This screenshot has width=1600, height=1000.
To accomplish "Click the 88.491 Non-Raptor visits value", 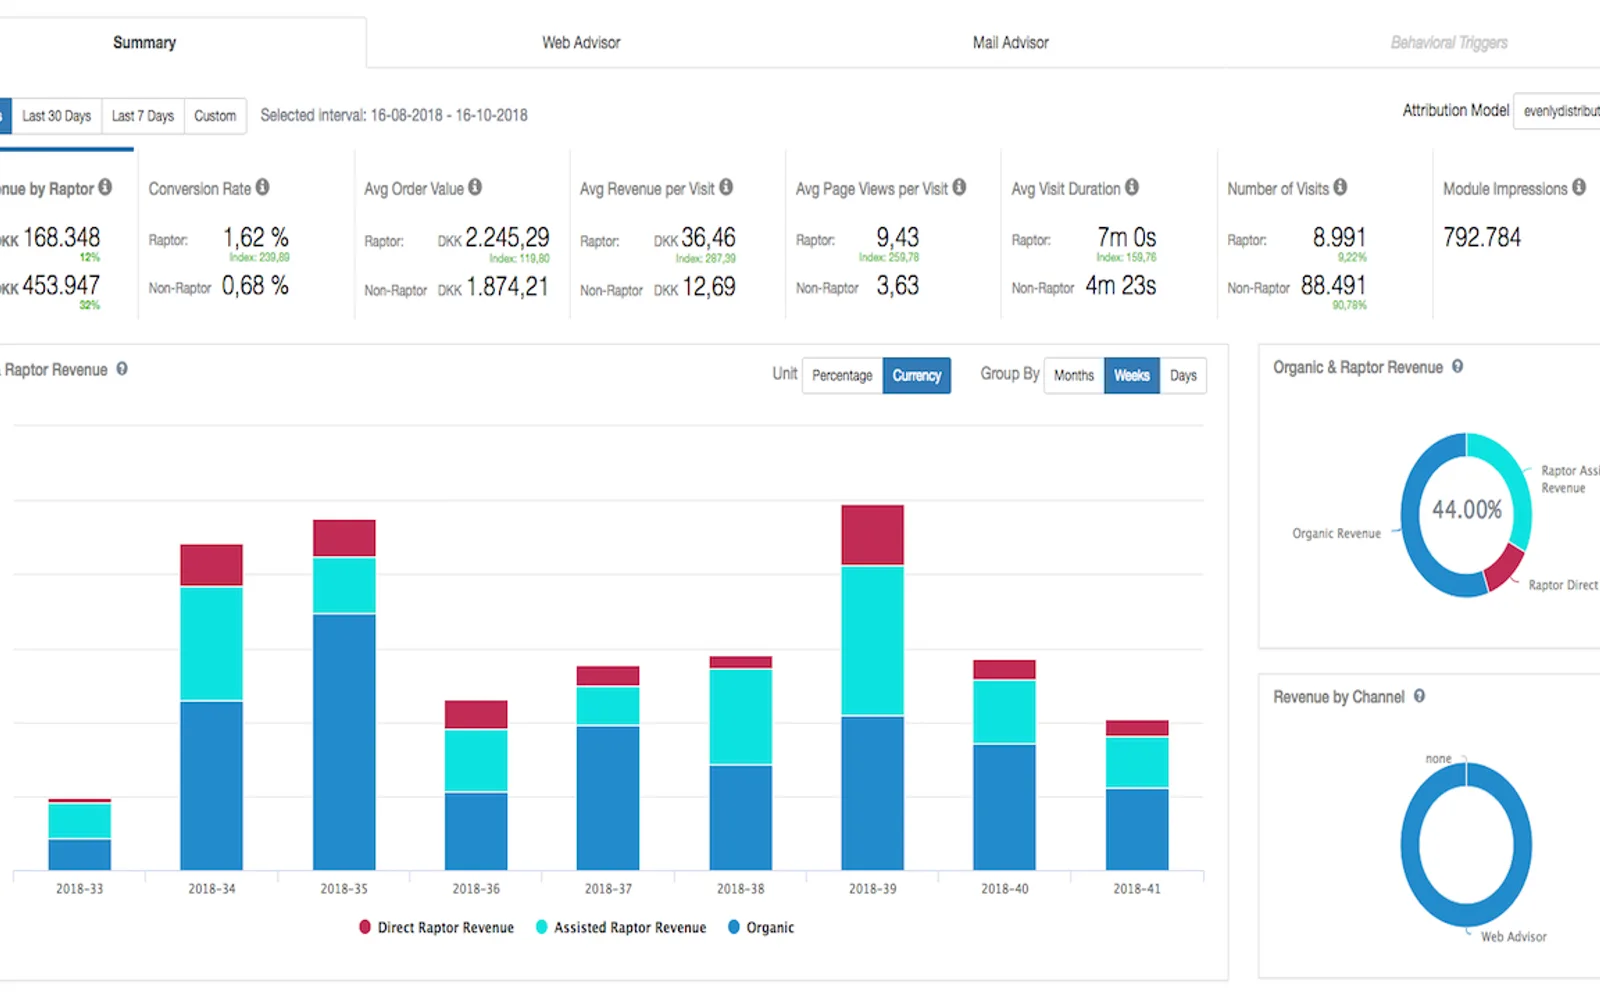I will [1333, 286].
